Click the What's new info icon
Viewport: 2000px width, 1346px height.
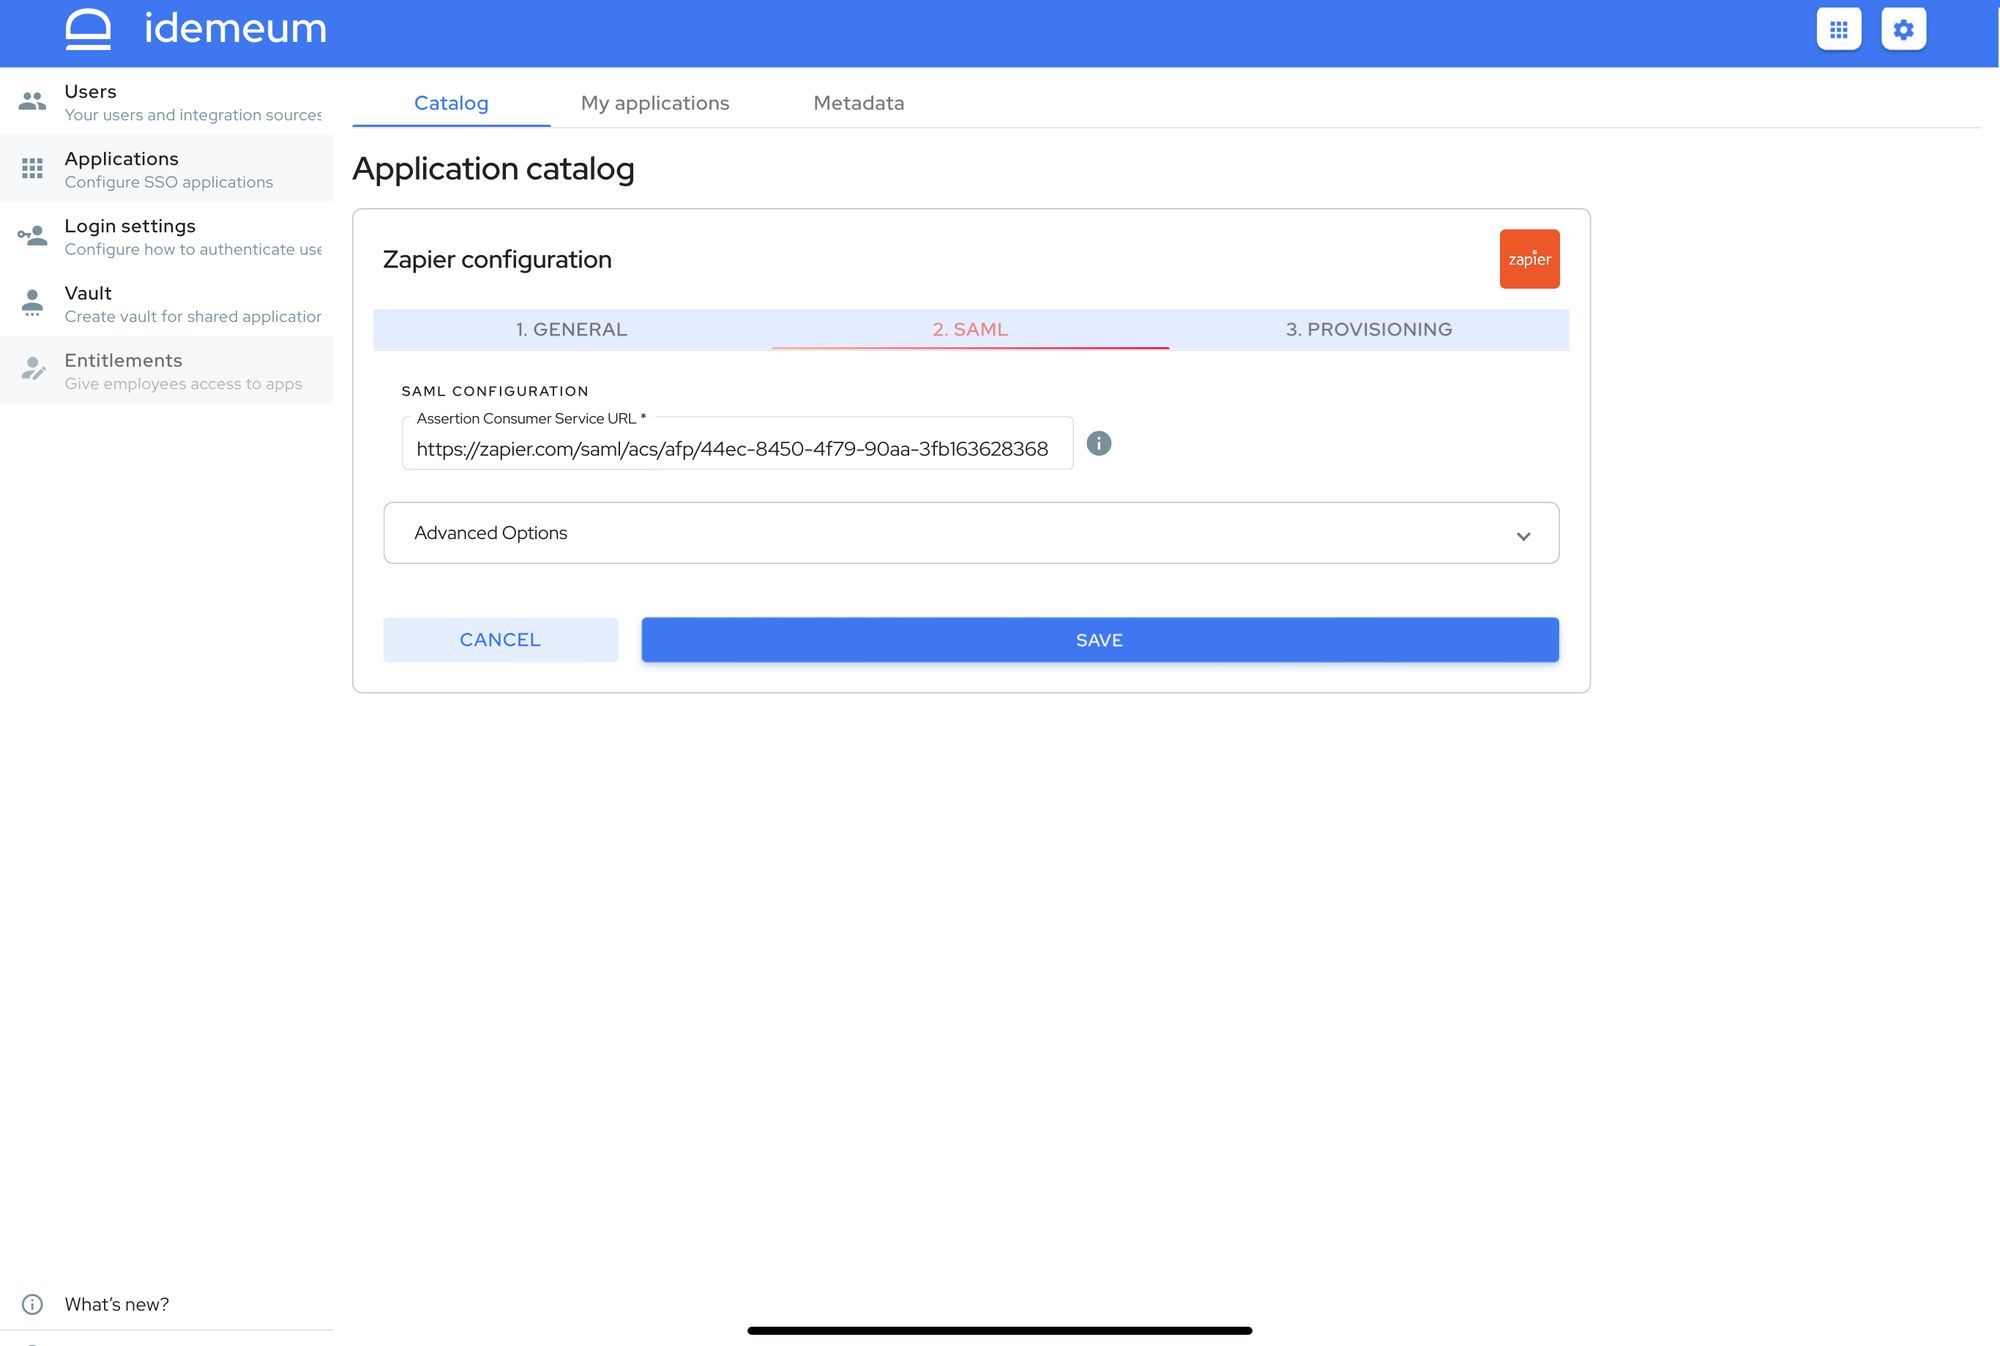(x=32, y=1304)
